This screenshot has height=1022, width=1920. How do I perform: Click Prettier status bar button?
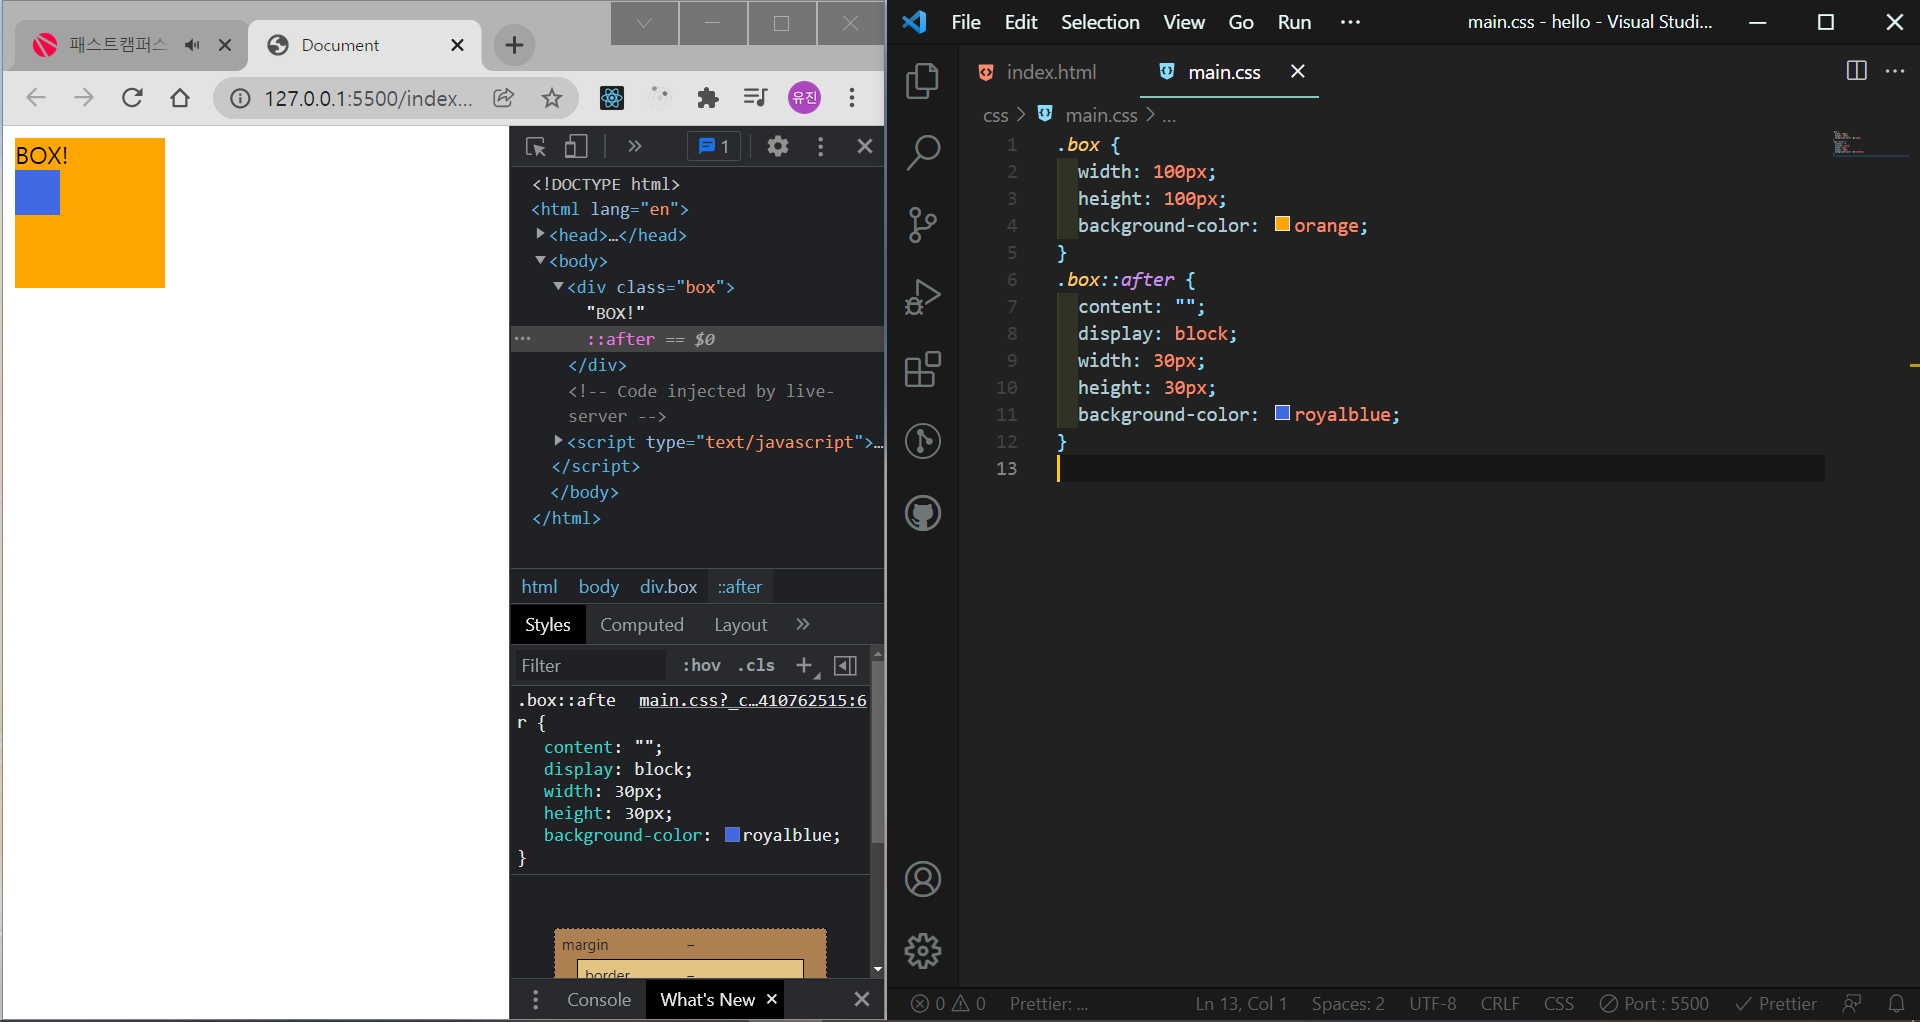tap(1776, 1004)
